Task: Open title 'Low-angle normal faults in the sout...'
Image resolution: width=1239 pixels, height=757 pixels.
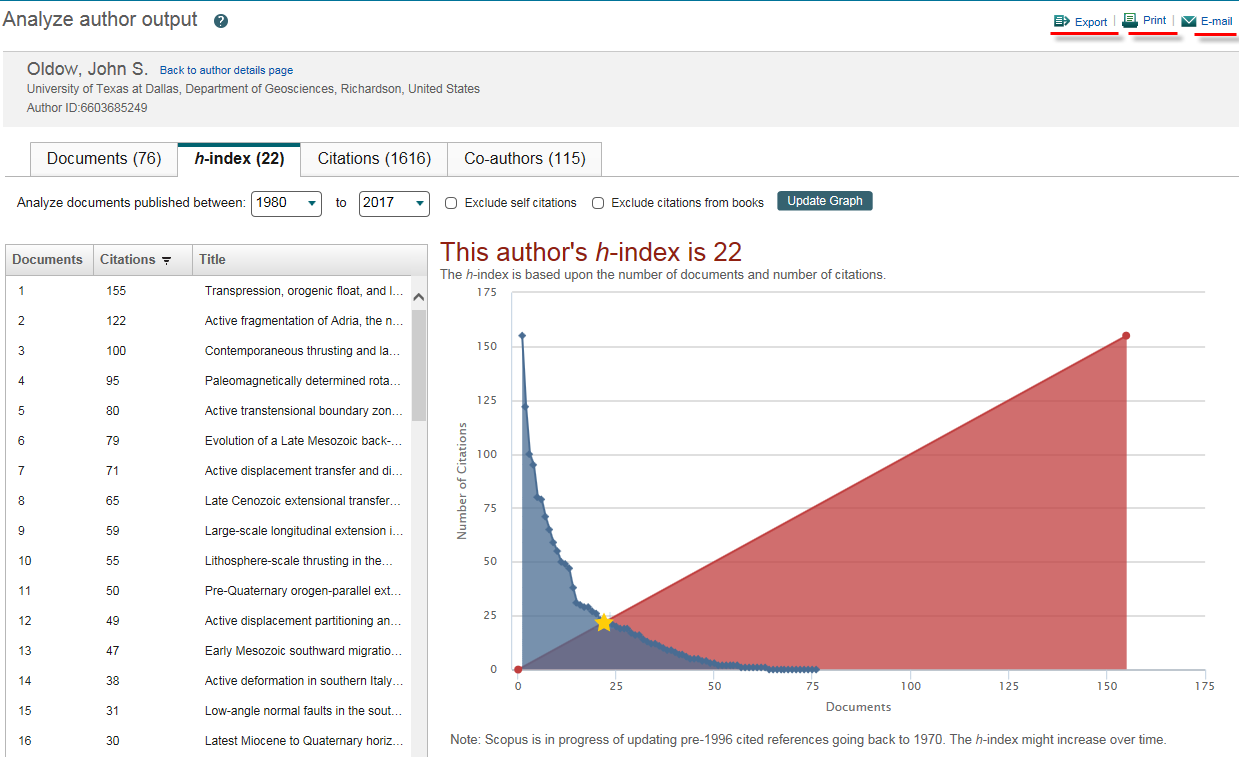Action: pos(303,711)
